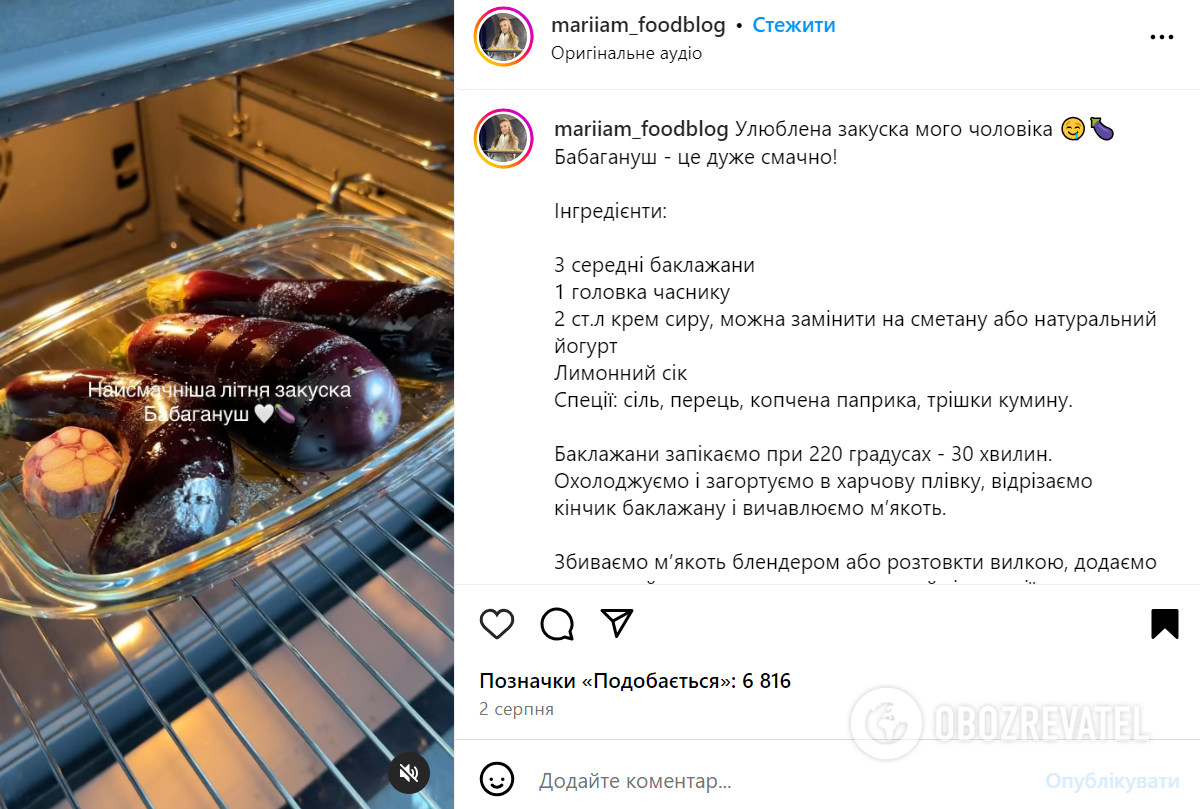Follow the account via Стежити

[x=794, y=25]
